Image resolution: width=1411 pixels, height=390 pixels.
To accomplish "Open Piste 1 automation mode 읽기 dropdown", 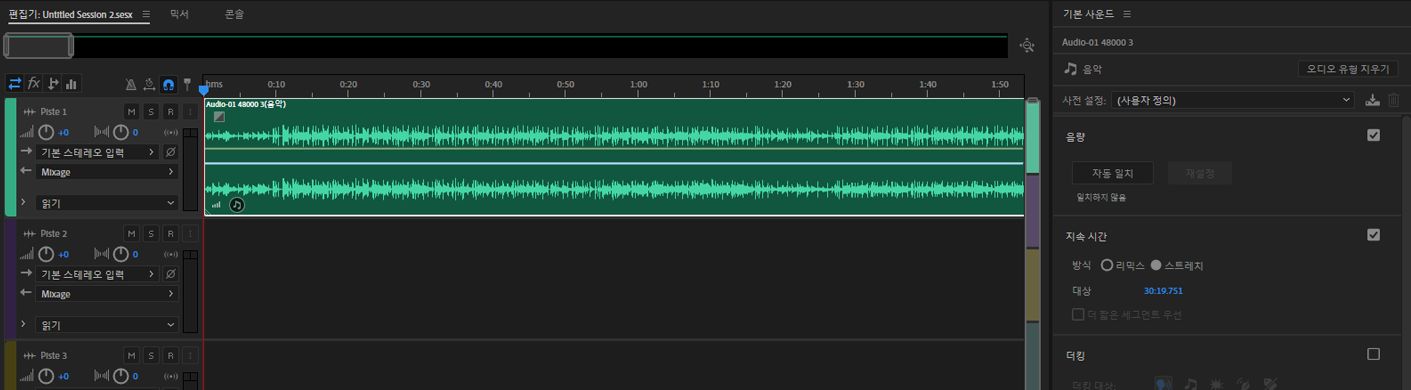I will [107, 203].
